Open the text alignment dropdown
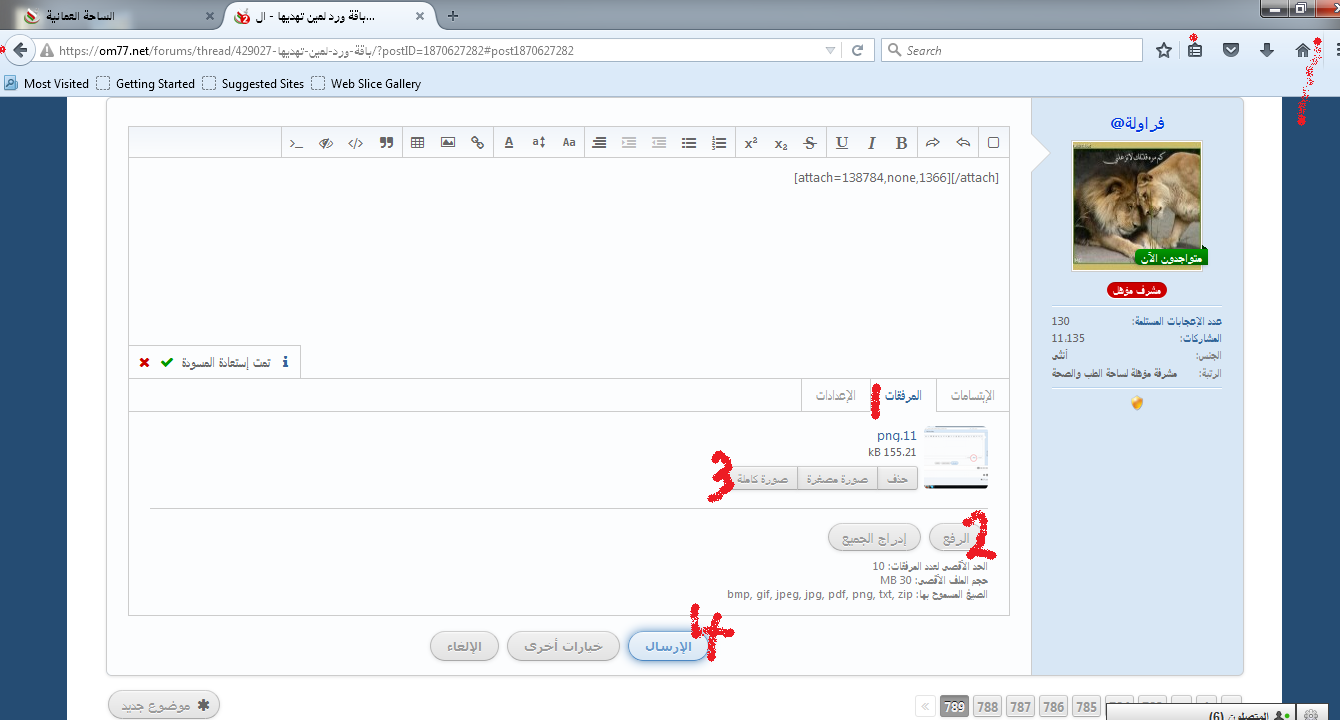 [x=599, y=143]
